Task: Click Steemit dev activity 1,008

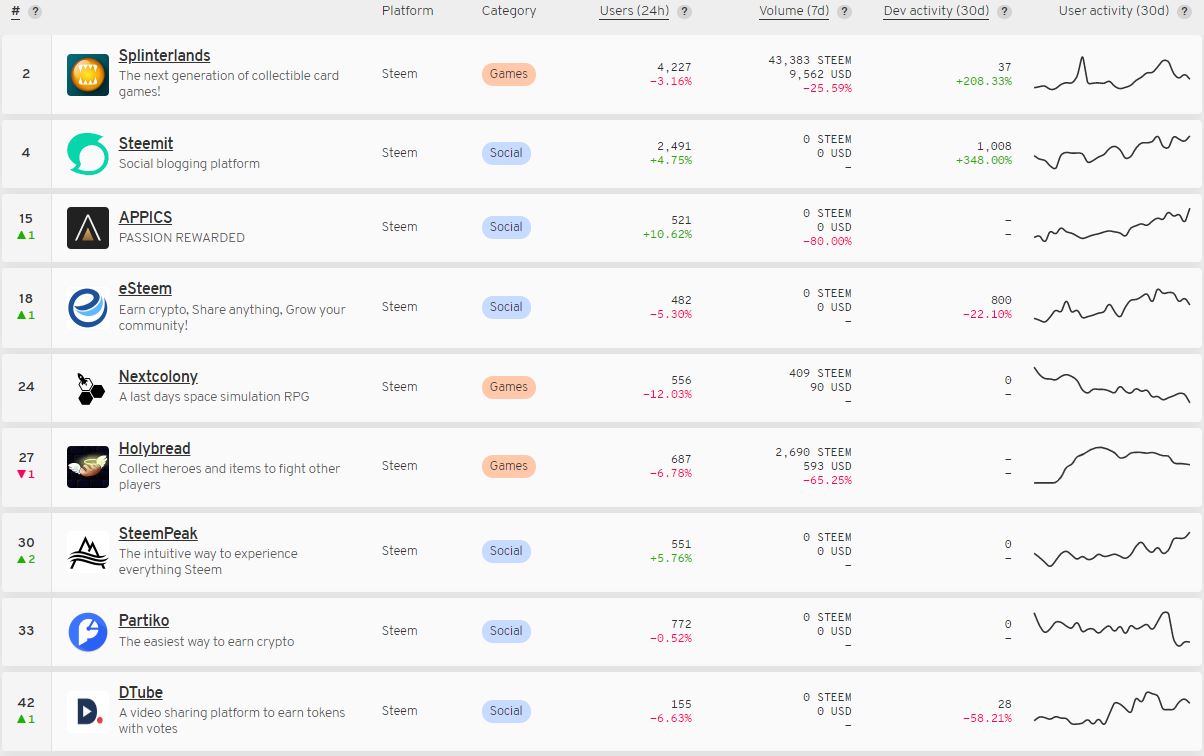Action: pyautogui.click(x=994, y=147)
